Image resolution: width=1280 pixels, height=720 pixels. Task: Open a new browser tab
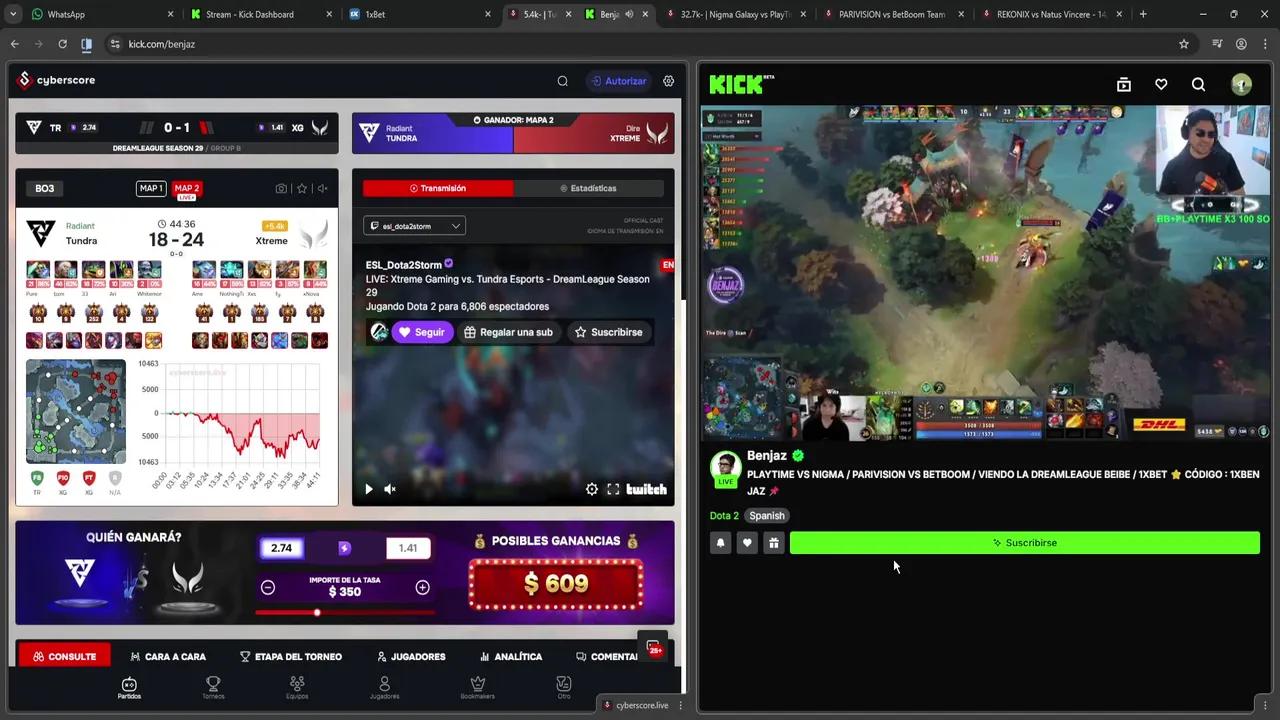click(1143, 14)
